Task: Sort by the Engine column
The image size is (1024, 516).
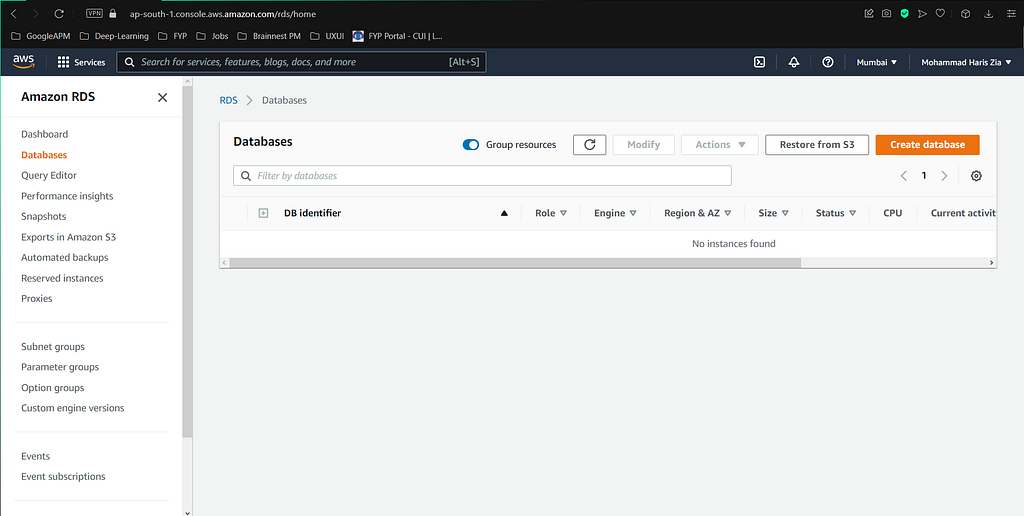Action: 615,213
